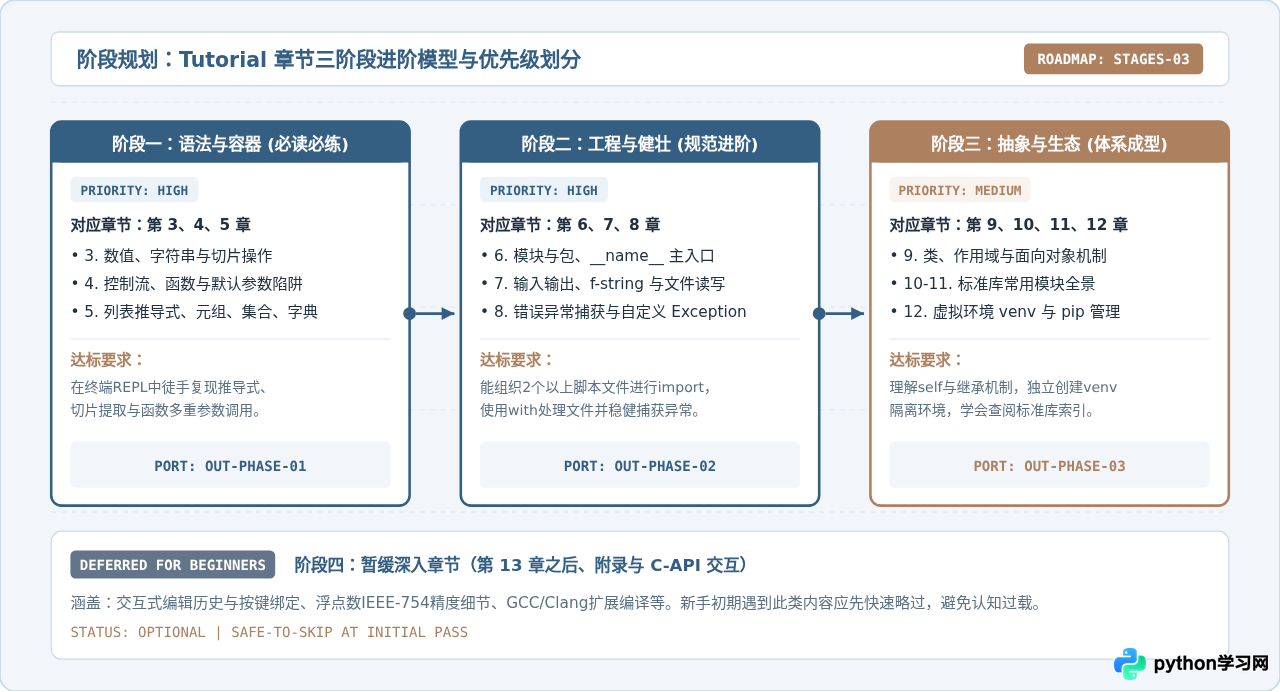Click text 理解self与继承机制，独立创建venv
The image size is (1280, 692).
1003,388
